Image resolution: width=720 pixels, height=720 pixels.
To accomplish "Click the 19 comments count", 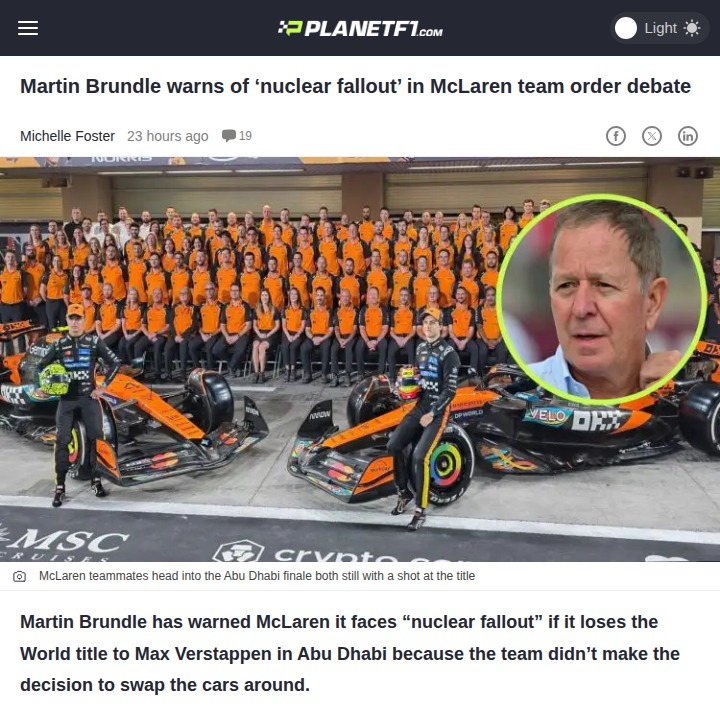I will point(245,135).
